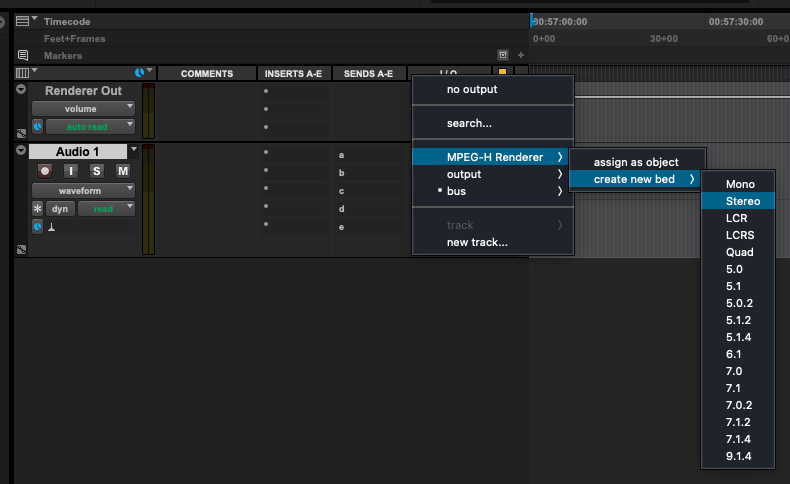Create a 7.0 bed

pyautogui.click(x=738, y=371)
